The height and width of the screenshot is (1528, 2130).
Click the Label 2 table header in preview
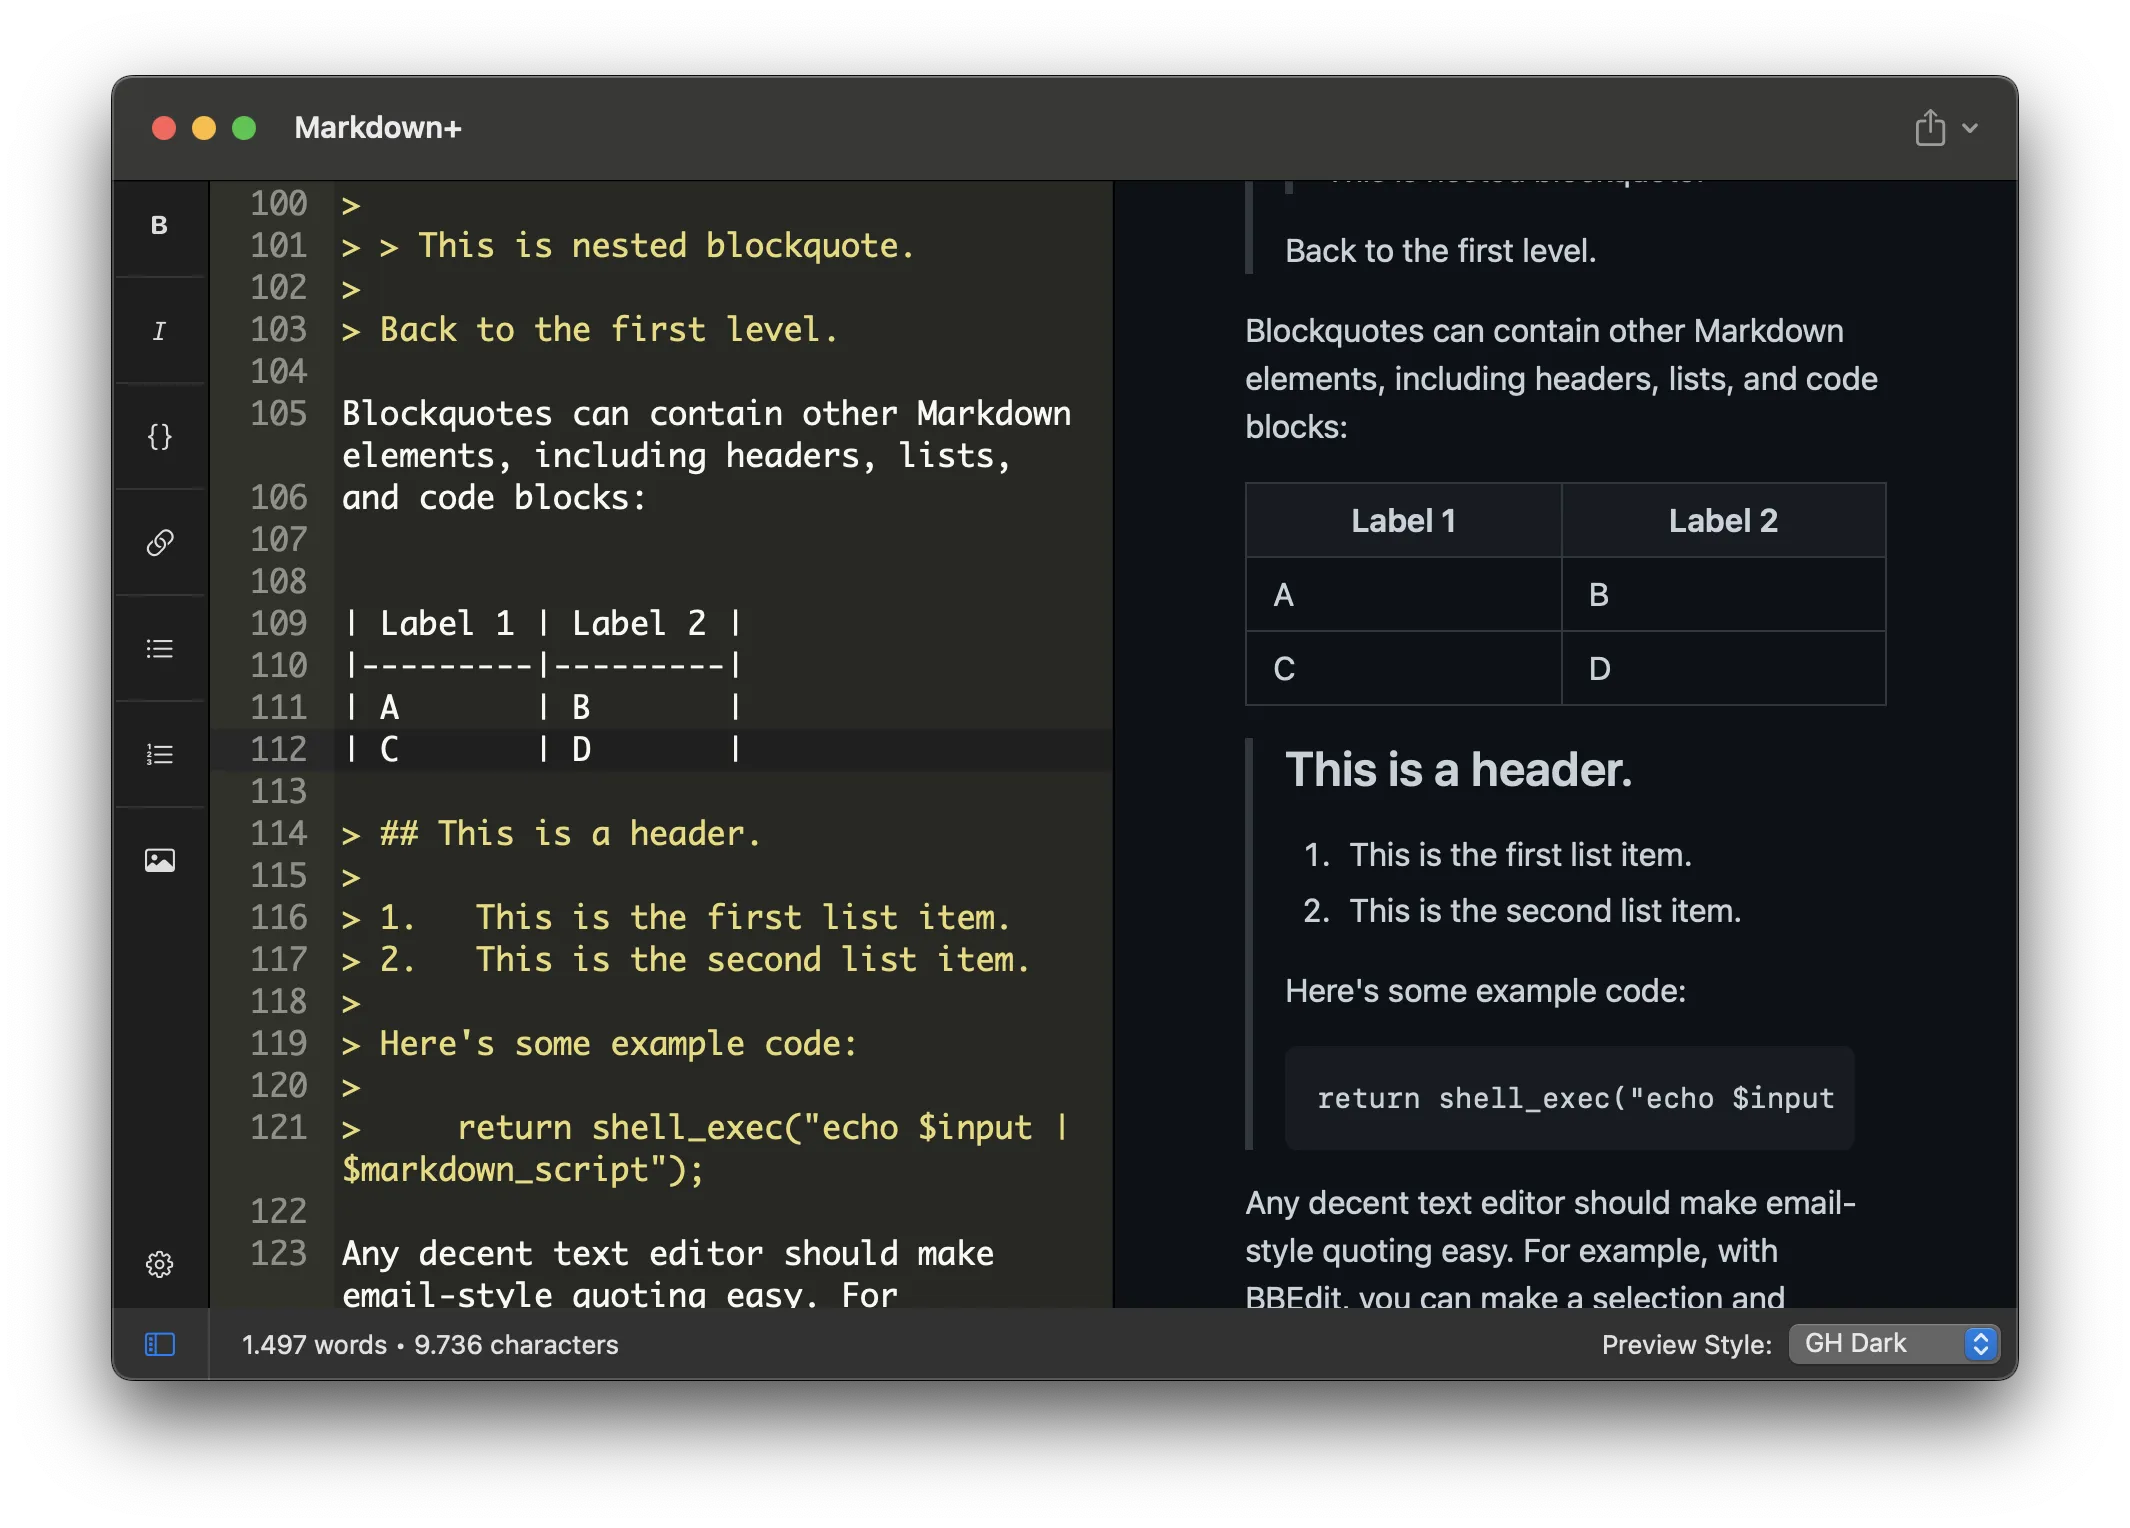click(1722, 521)
